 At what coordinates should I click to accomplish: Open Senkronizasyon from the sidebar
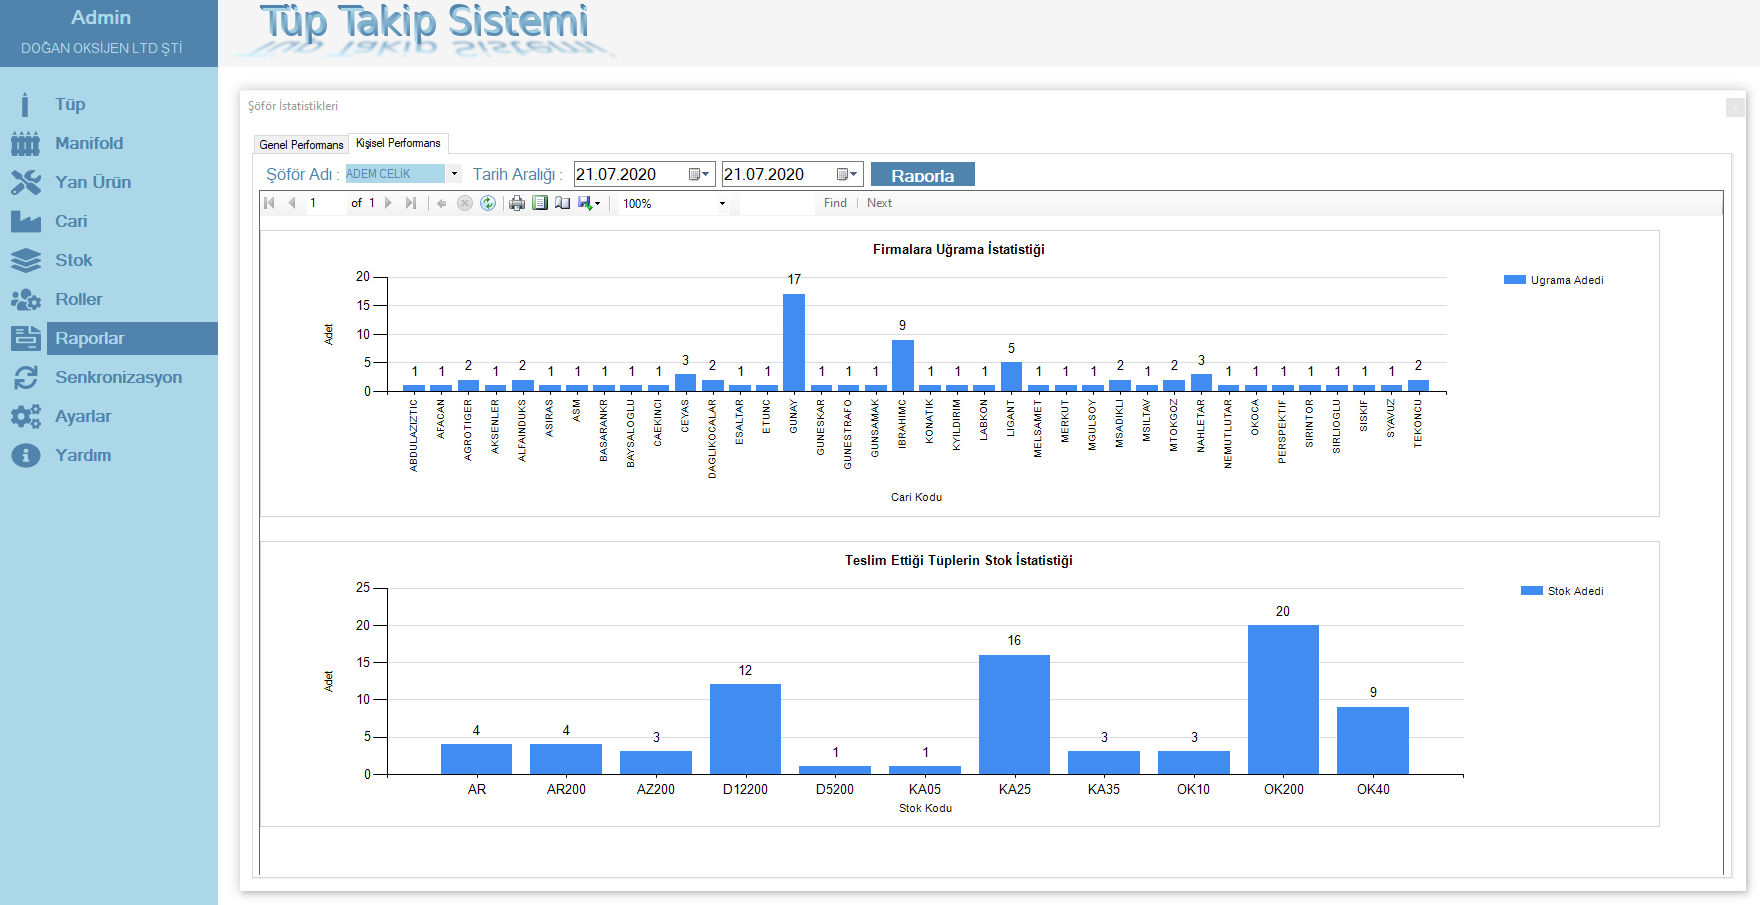coord(118,377)
